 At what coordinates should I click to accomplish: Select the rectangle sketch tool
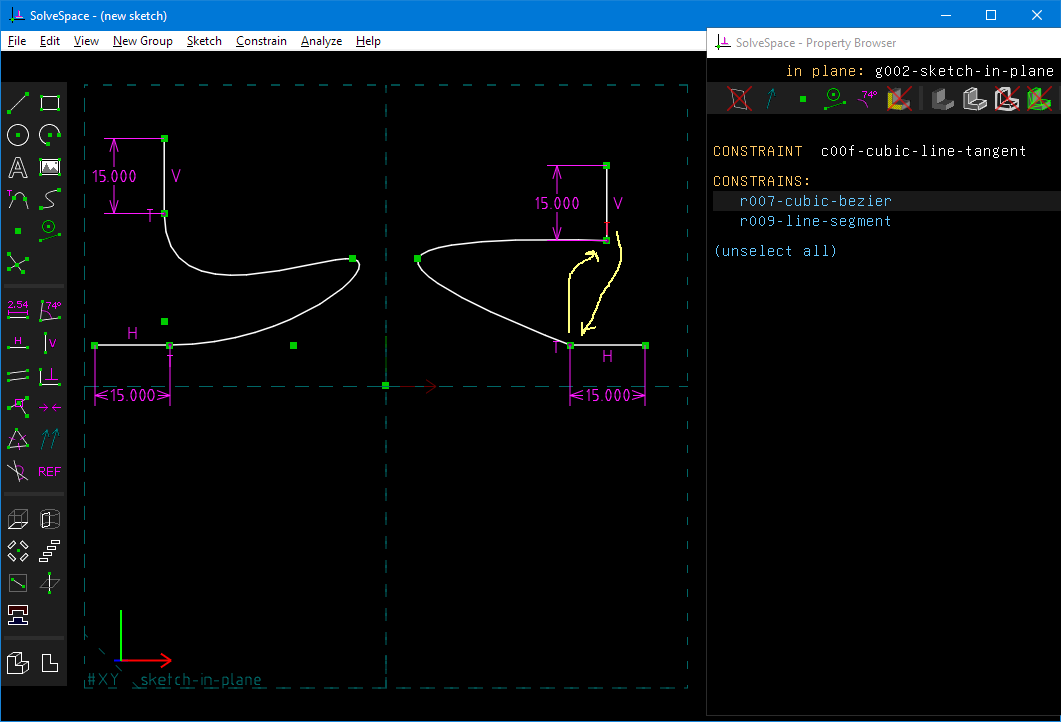click(x=49, y=103)
